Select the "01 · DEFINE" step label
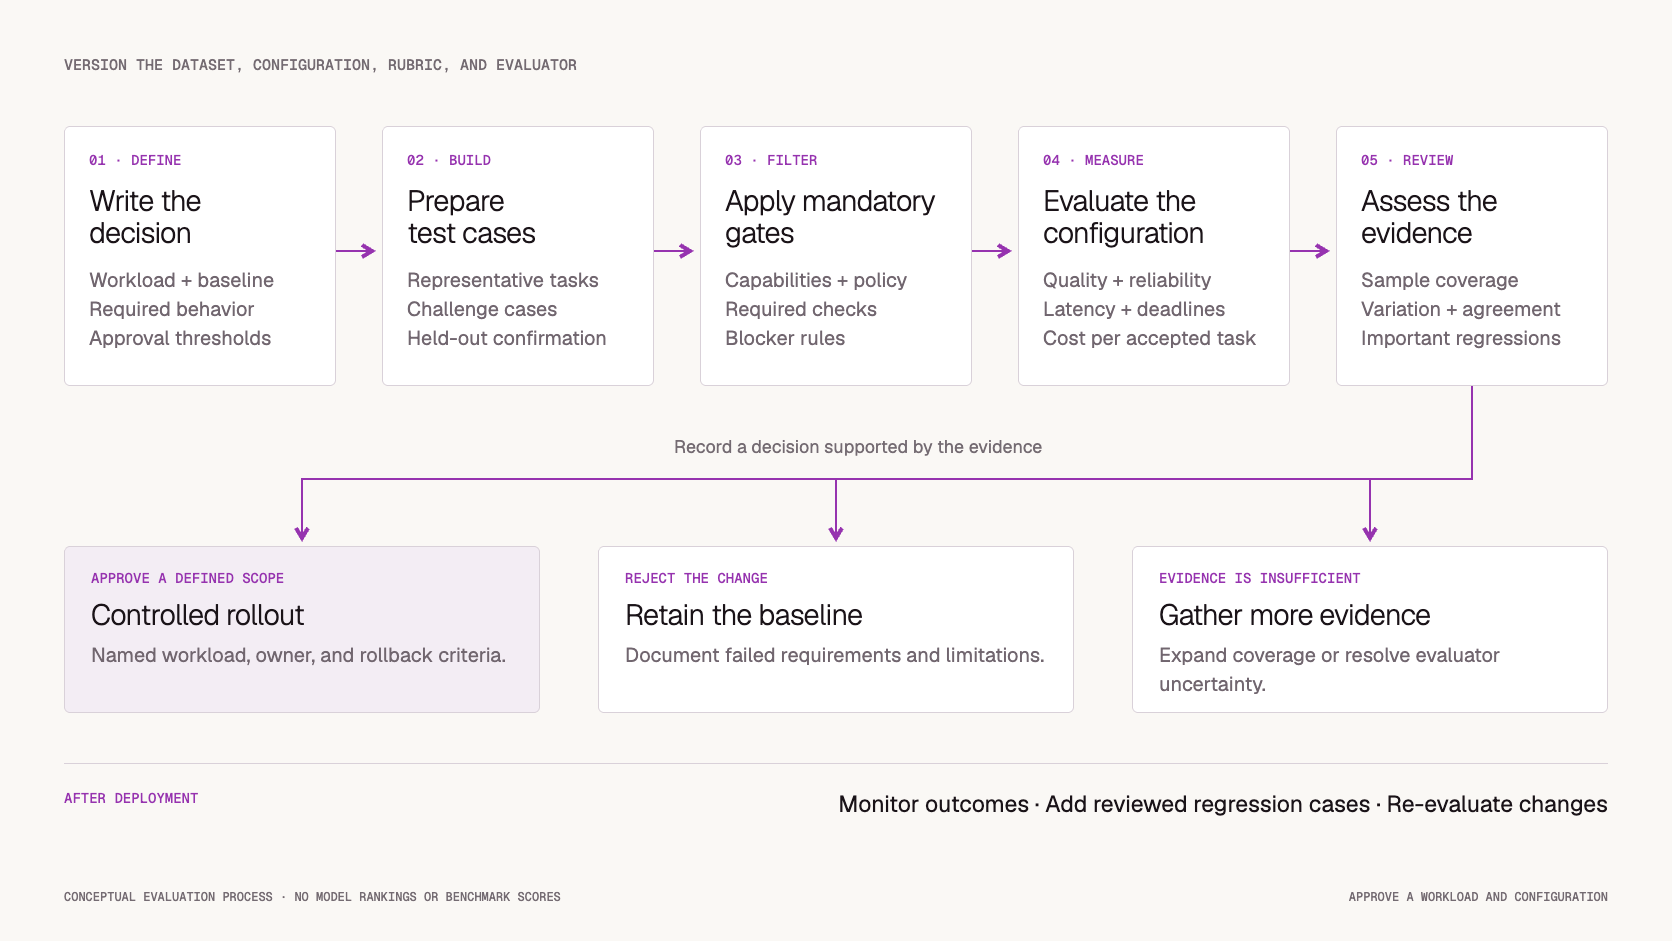 tap(135, 160)
